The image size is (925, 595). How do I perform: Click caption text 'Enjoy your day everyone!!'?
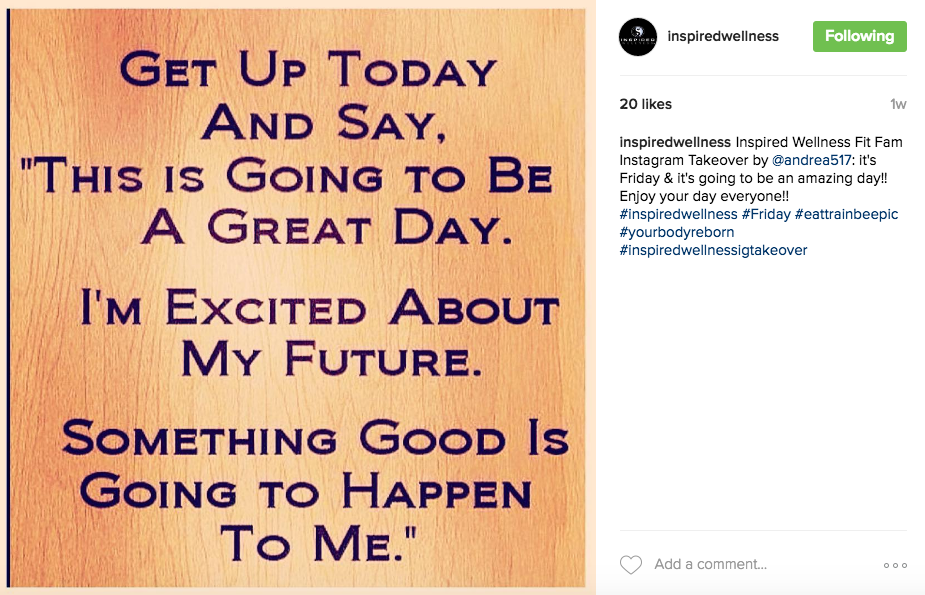704,196
